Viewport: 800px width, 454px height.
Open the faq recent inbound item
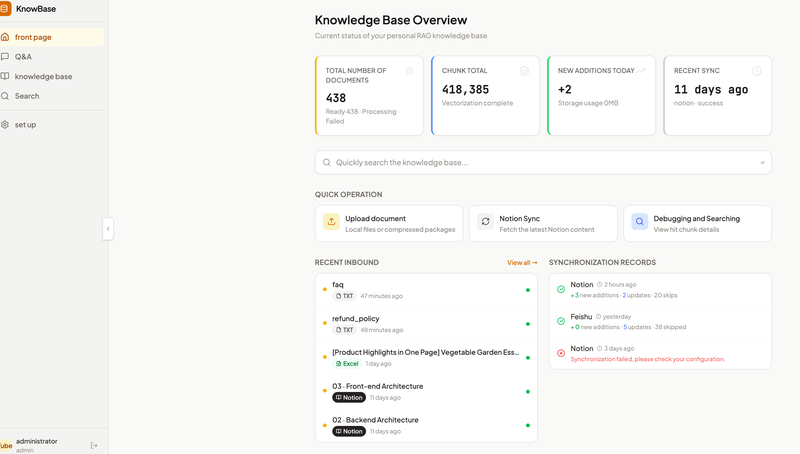[x=426, y=290]
